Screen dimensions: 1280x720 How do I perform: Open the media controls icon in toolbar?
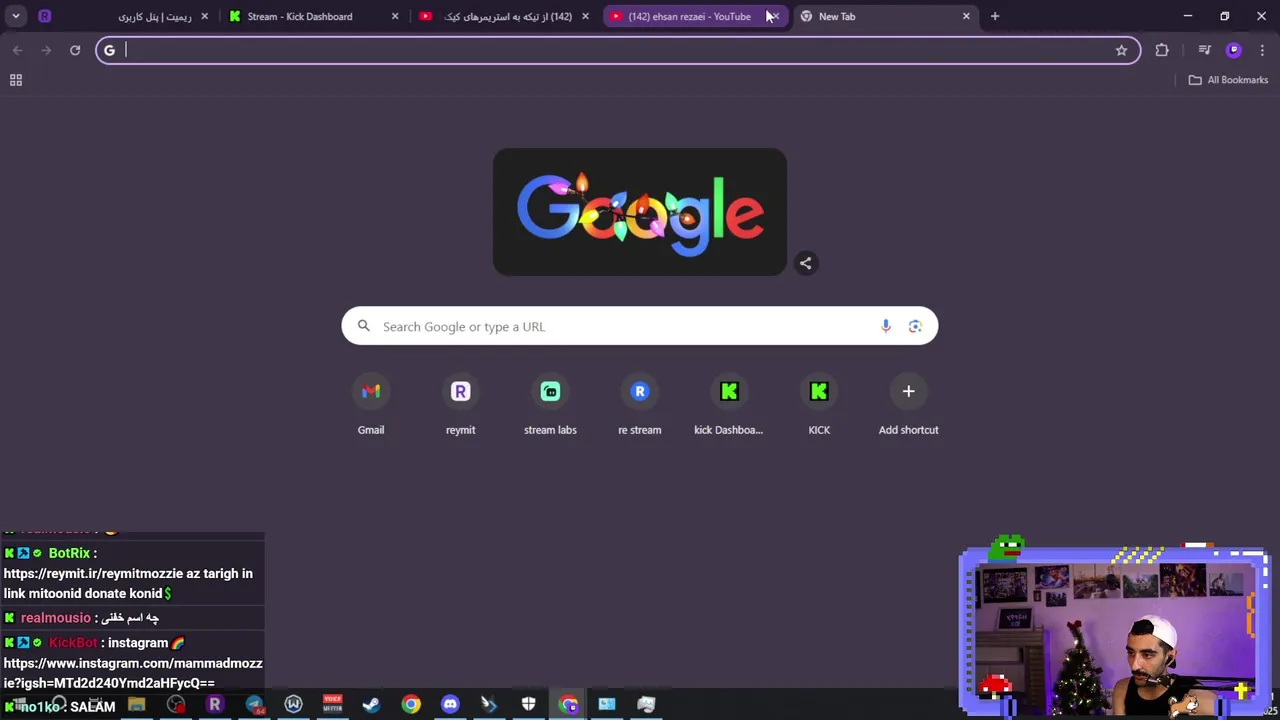tap(1205, 50)
